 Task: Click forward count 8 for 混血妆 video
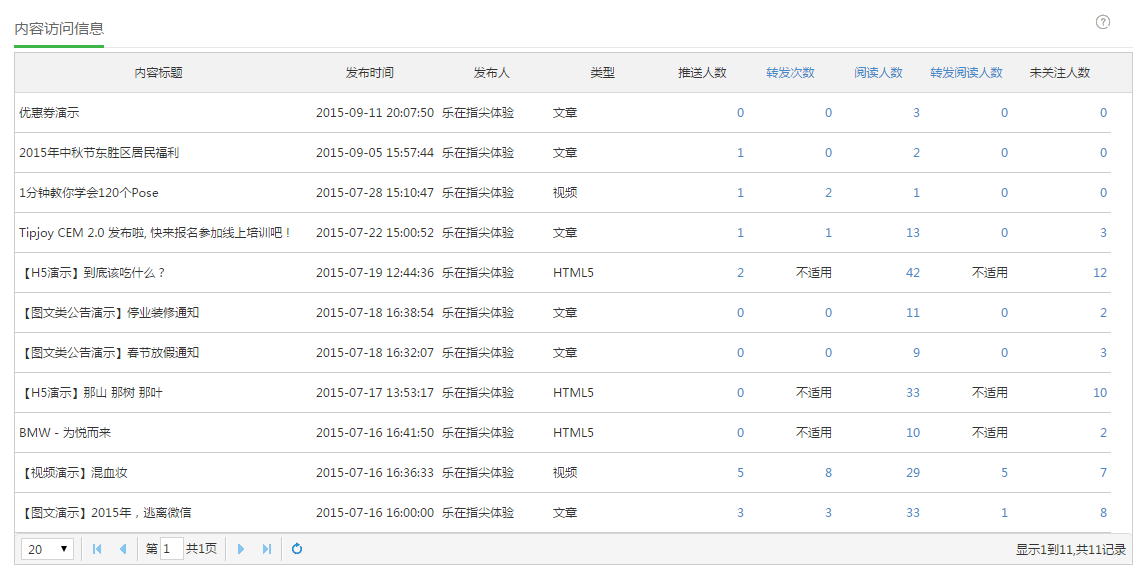pyautogui.click(x=828, y=473)
